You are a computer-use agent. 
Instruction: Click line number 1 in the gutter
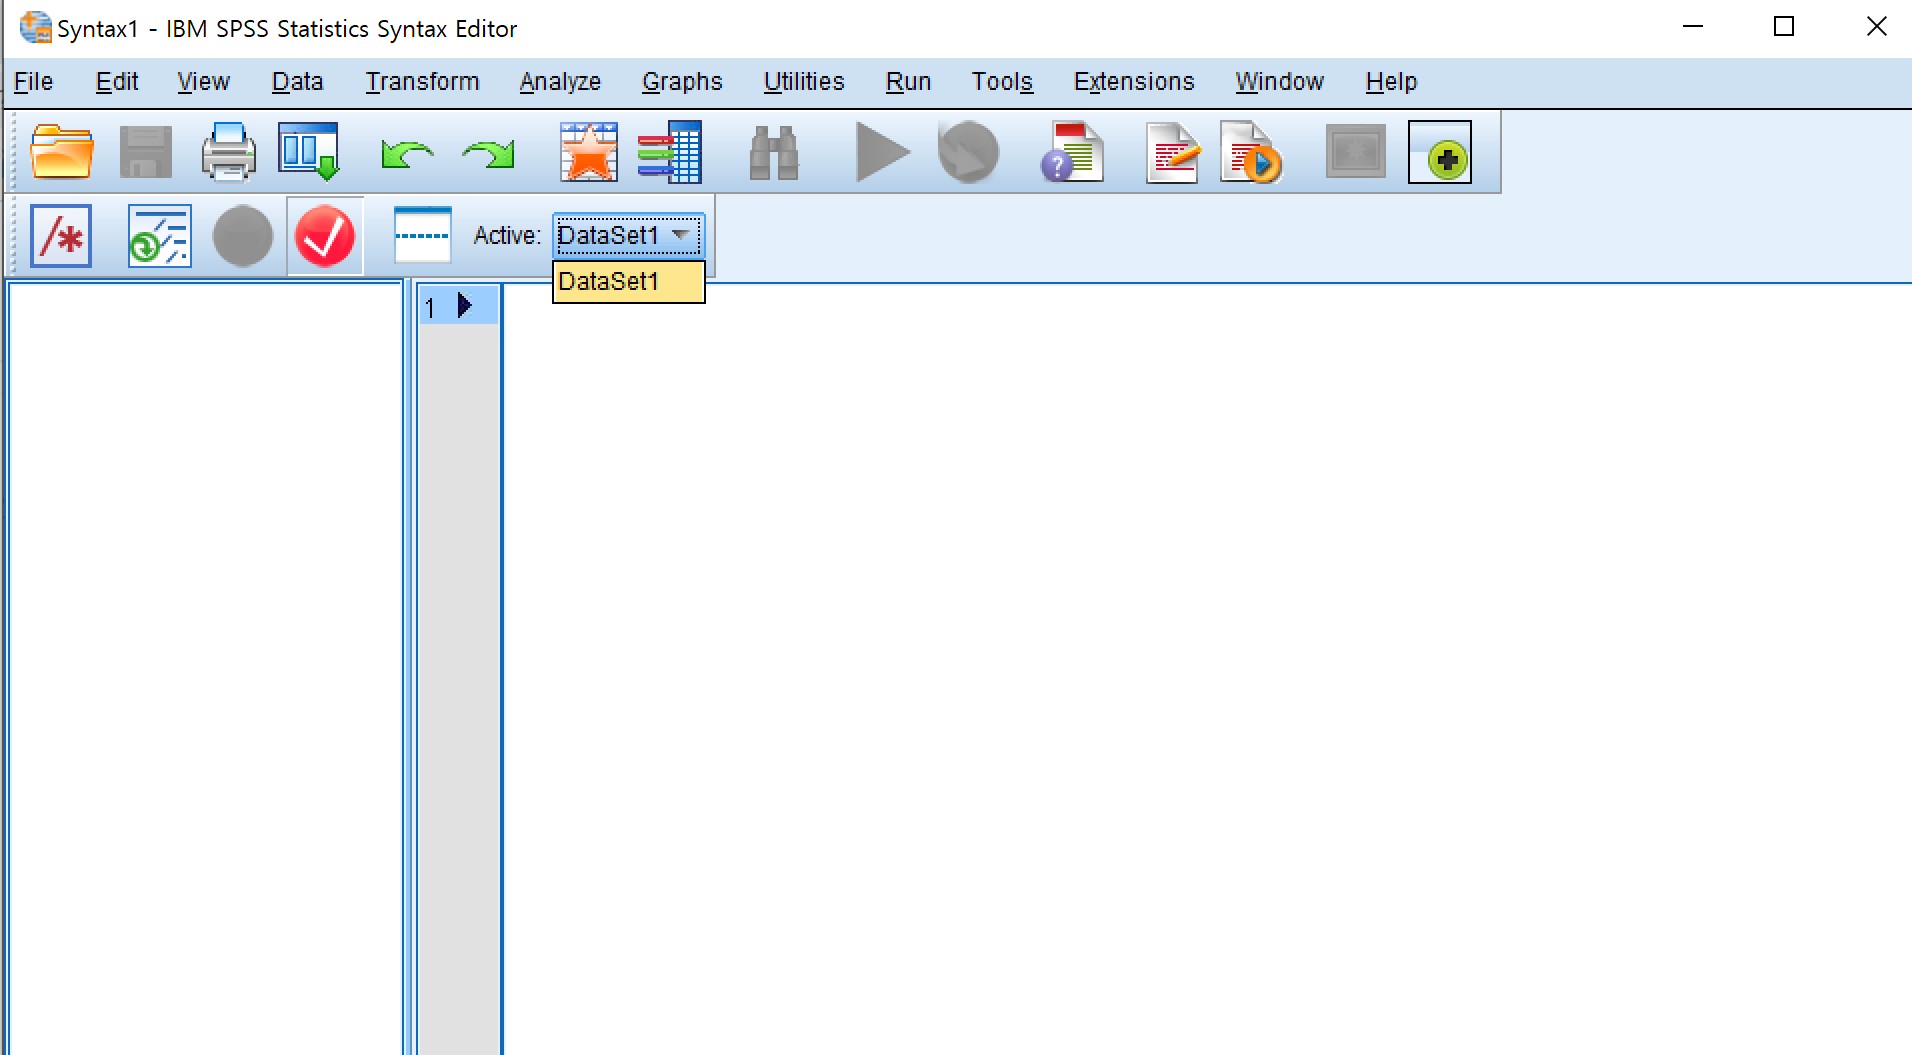[x=430, y=307]
